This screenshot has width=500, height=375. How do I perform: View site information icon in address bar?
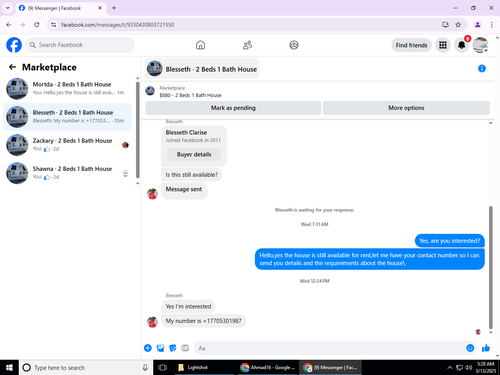pos(53,25)
